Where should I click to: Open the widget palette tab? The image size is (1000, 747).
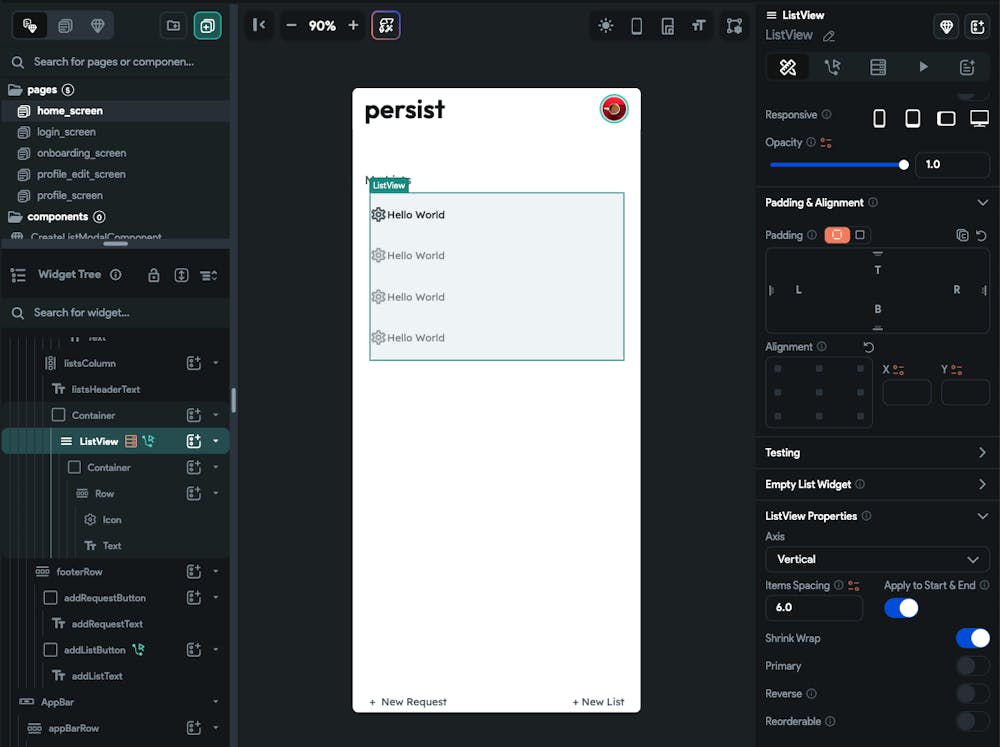[30, 26]
